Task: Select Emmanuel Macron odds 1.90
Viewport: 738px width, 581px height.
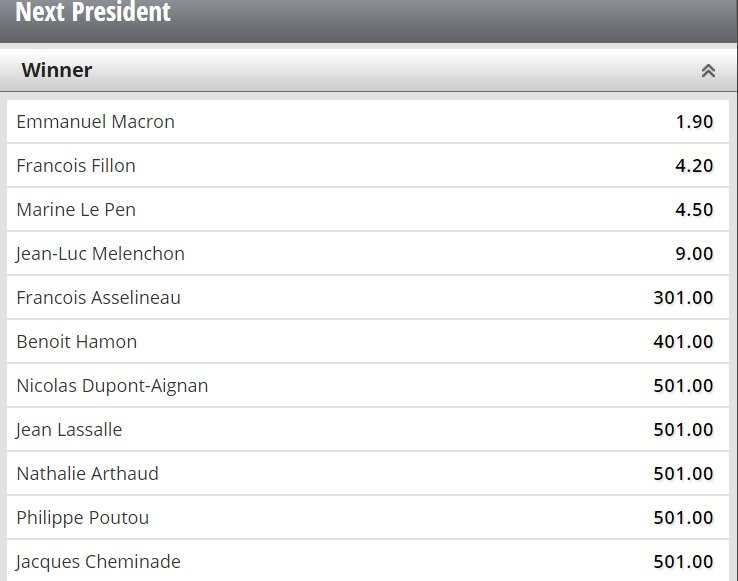Action: click(x=694, y=122)
